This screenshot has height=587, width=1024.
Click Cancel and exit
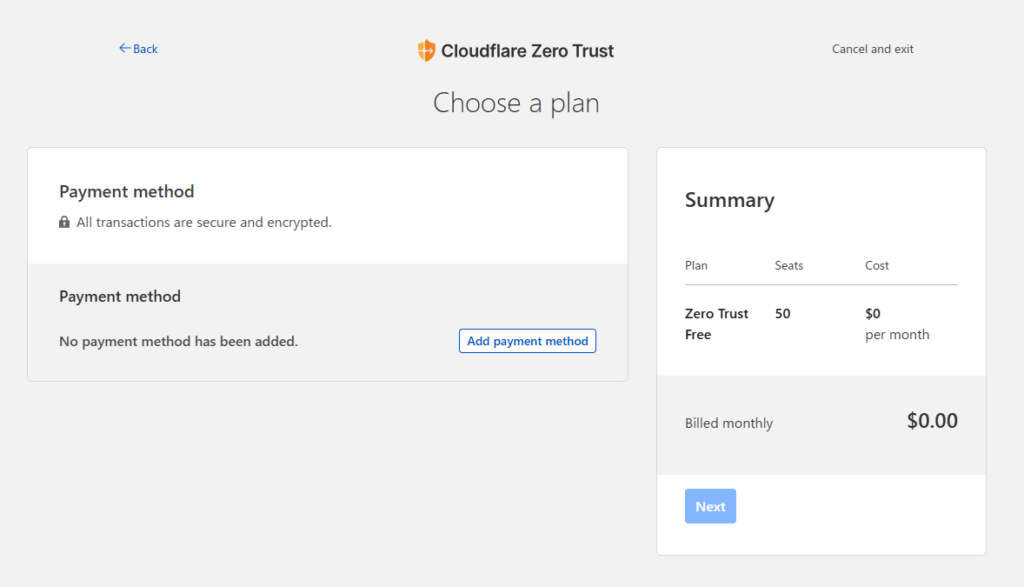click(x=872, y=48)
